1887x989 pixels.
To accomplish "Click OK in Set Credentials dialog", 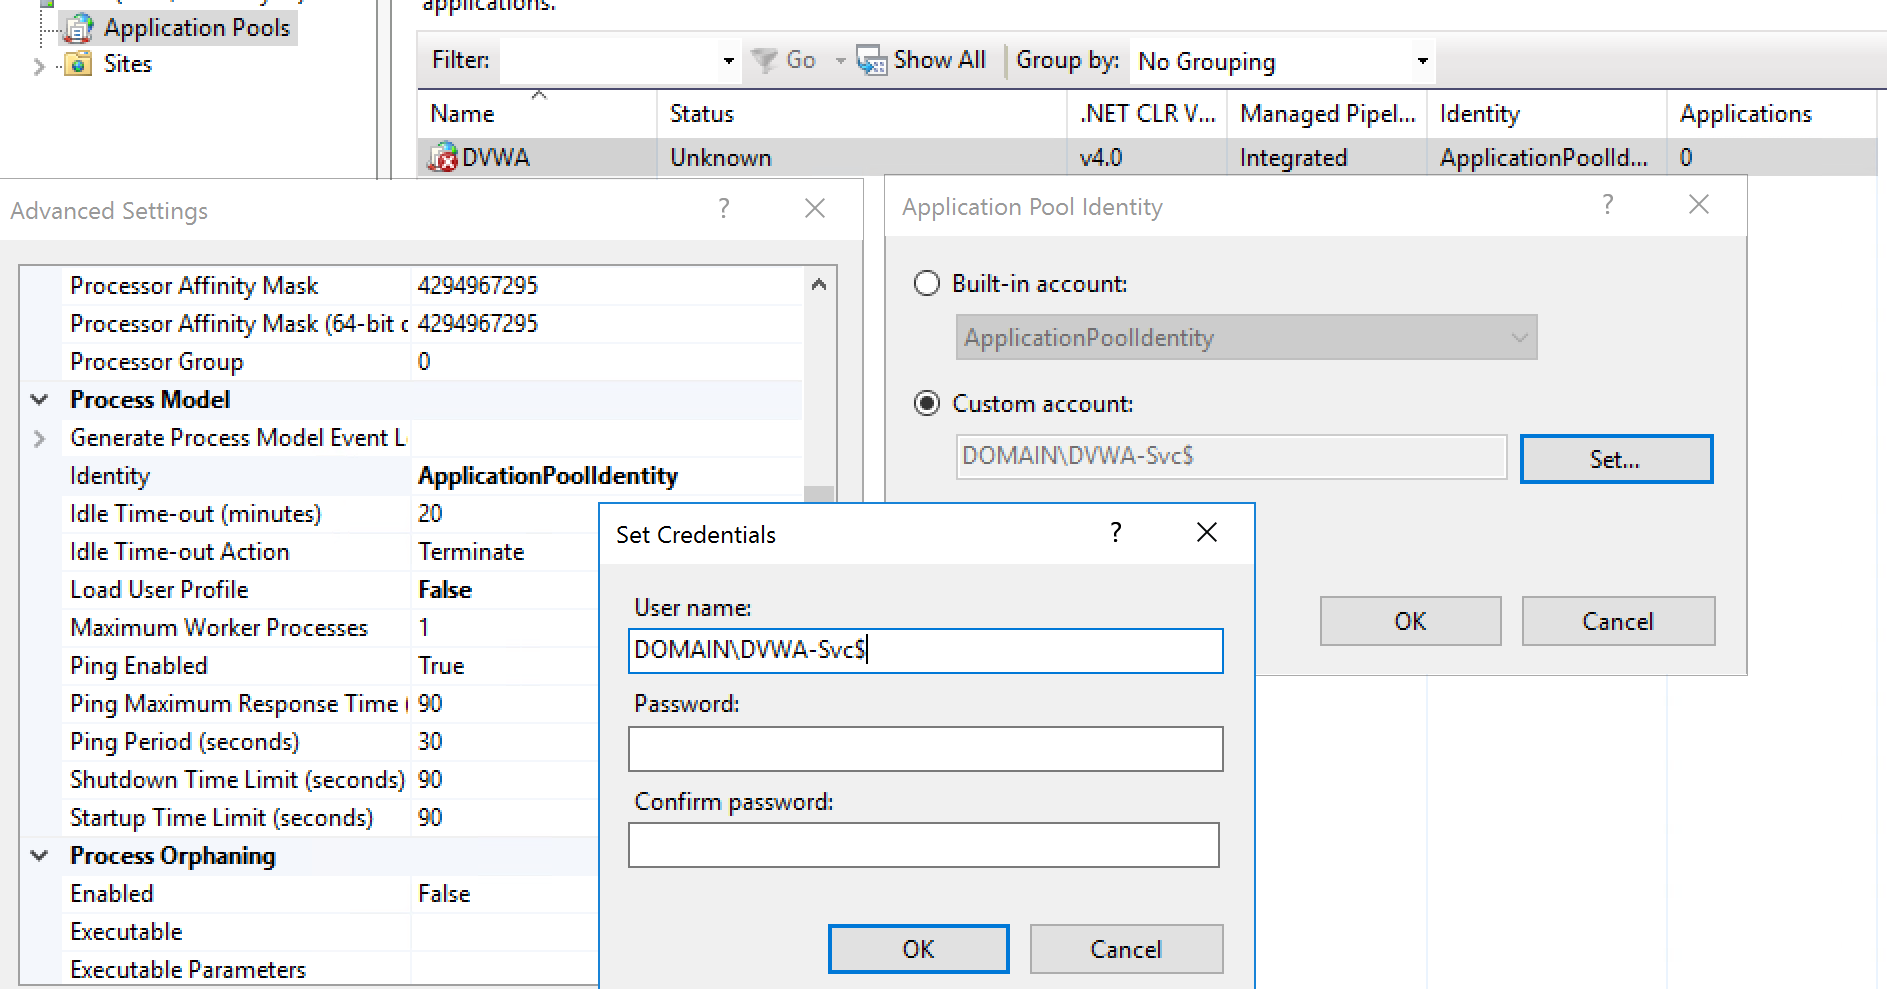I will 918,949.
